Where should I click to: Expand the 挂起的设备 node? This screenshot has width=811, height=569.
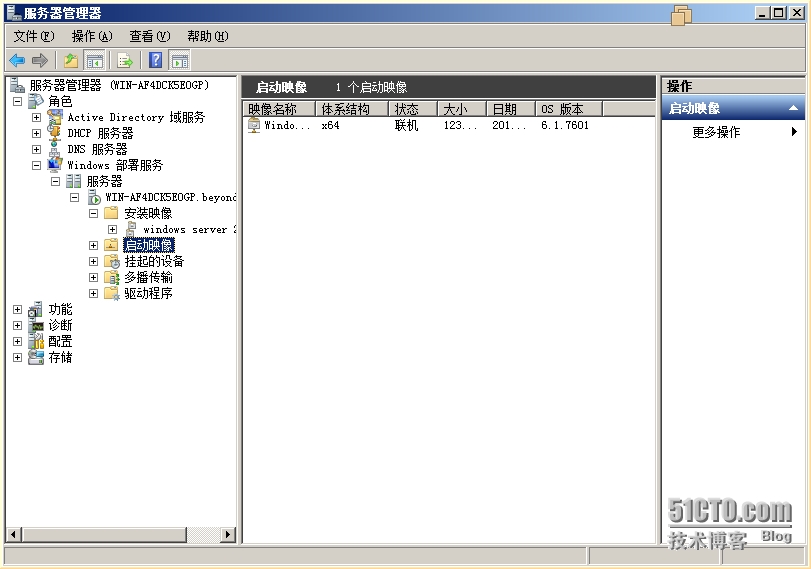93,261
